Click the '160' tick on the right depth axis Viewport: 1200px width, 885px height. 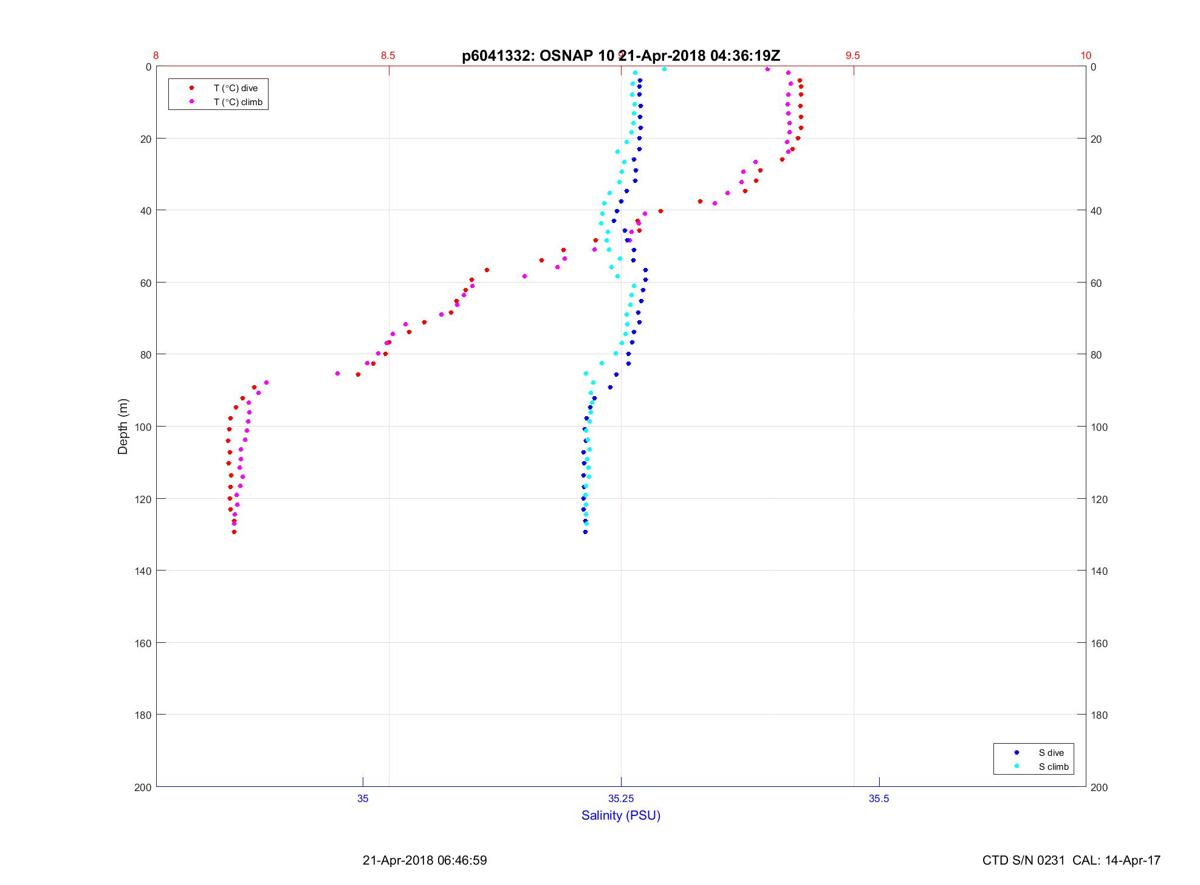(x=1100, y=643)
